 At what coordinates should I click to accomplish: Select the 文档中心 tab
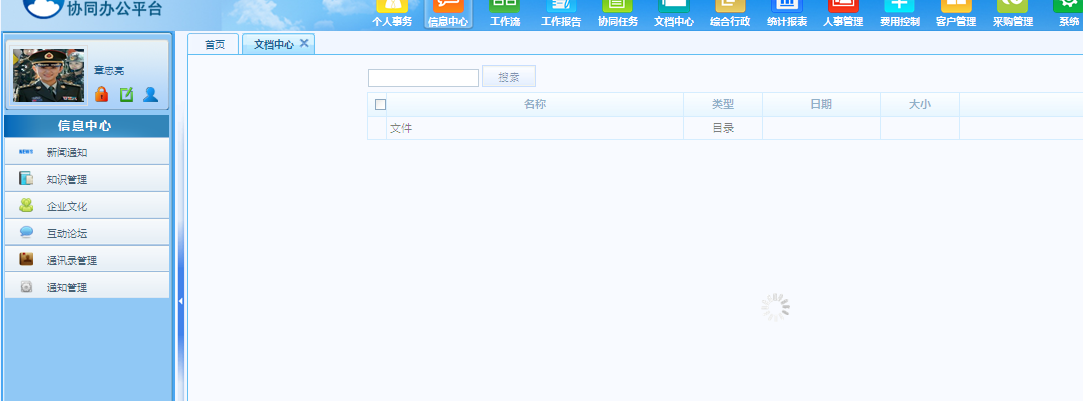pos(274,44)
